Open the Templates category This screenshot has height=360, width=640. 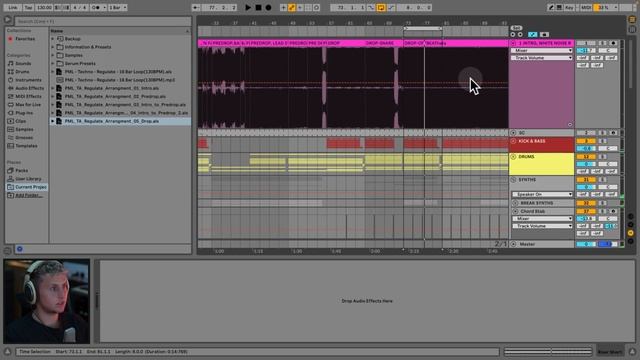(x=26, y=146)
